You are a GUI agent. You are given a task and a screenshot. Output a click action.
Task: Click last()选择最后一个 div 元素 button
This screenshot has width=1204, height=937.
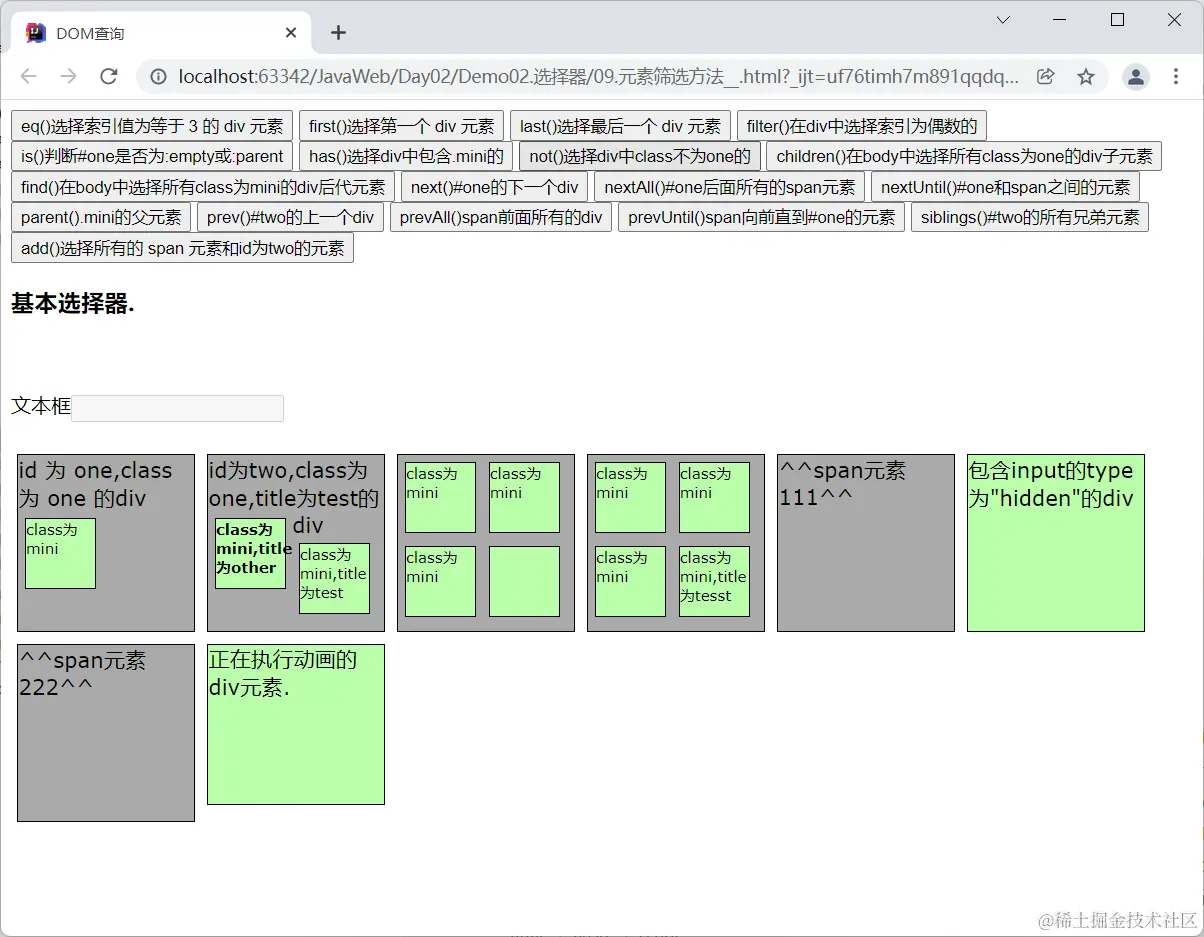coord(620,126)
